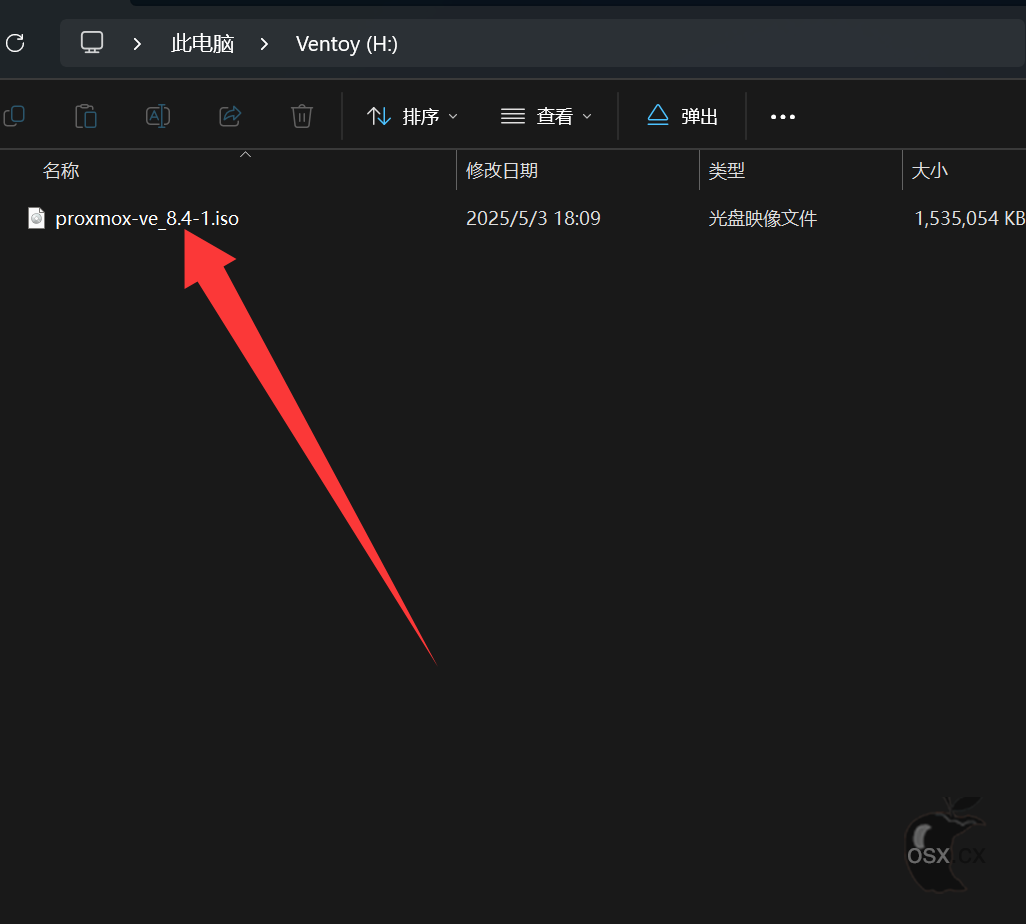The width and height of the screenshot is (1026, 924).
Task: Click the 光盘映像文件 type cell
Action: click(762, 218)
